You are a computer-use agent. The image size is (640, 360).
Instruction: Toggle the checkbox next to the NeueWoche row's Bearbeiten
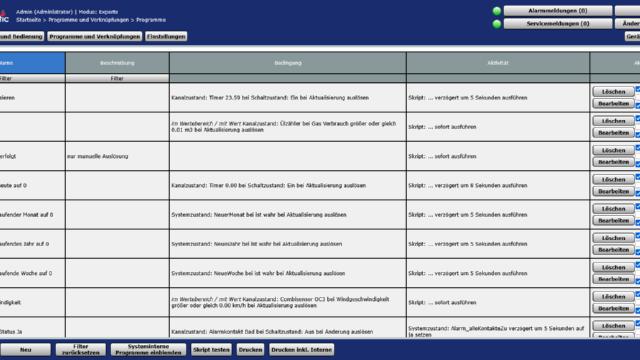tap(638, 281)
